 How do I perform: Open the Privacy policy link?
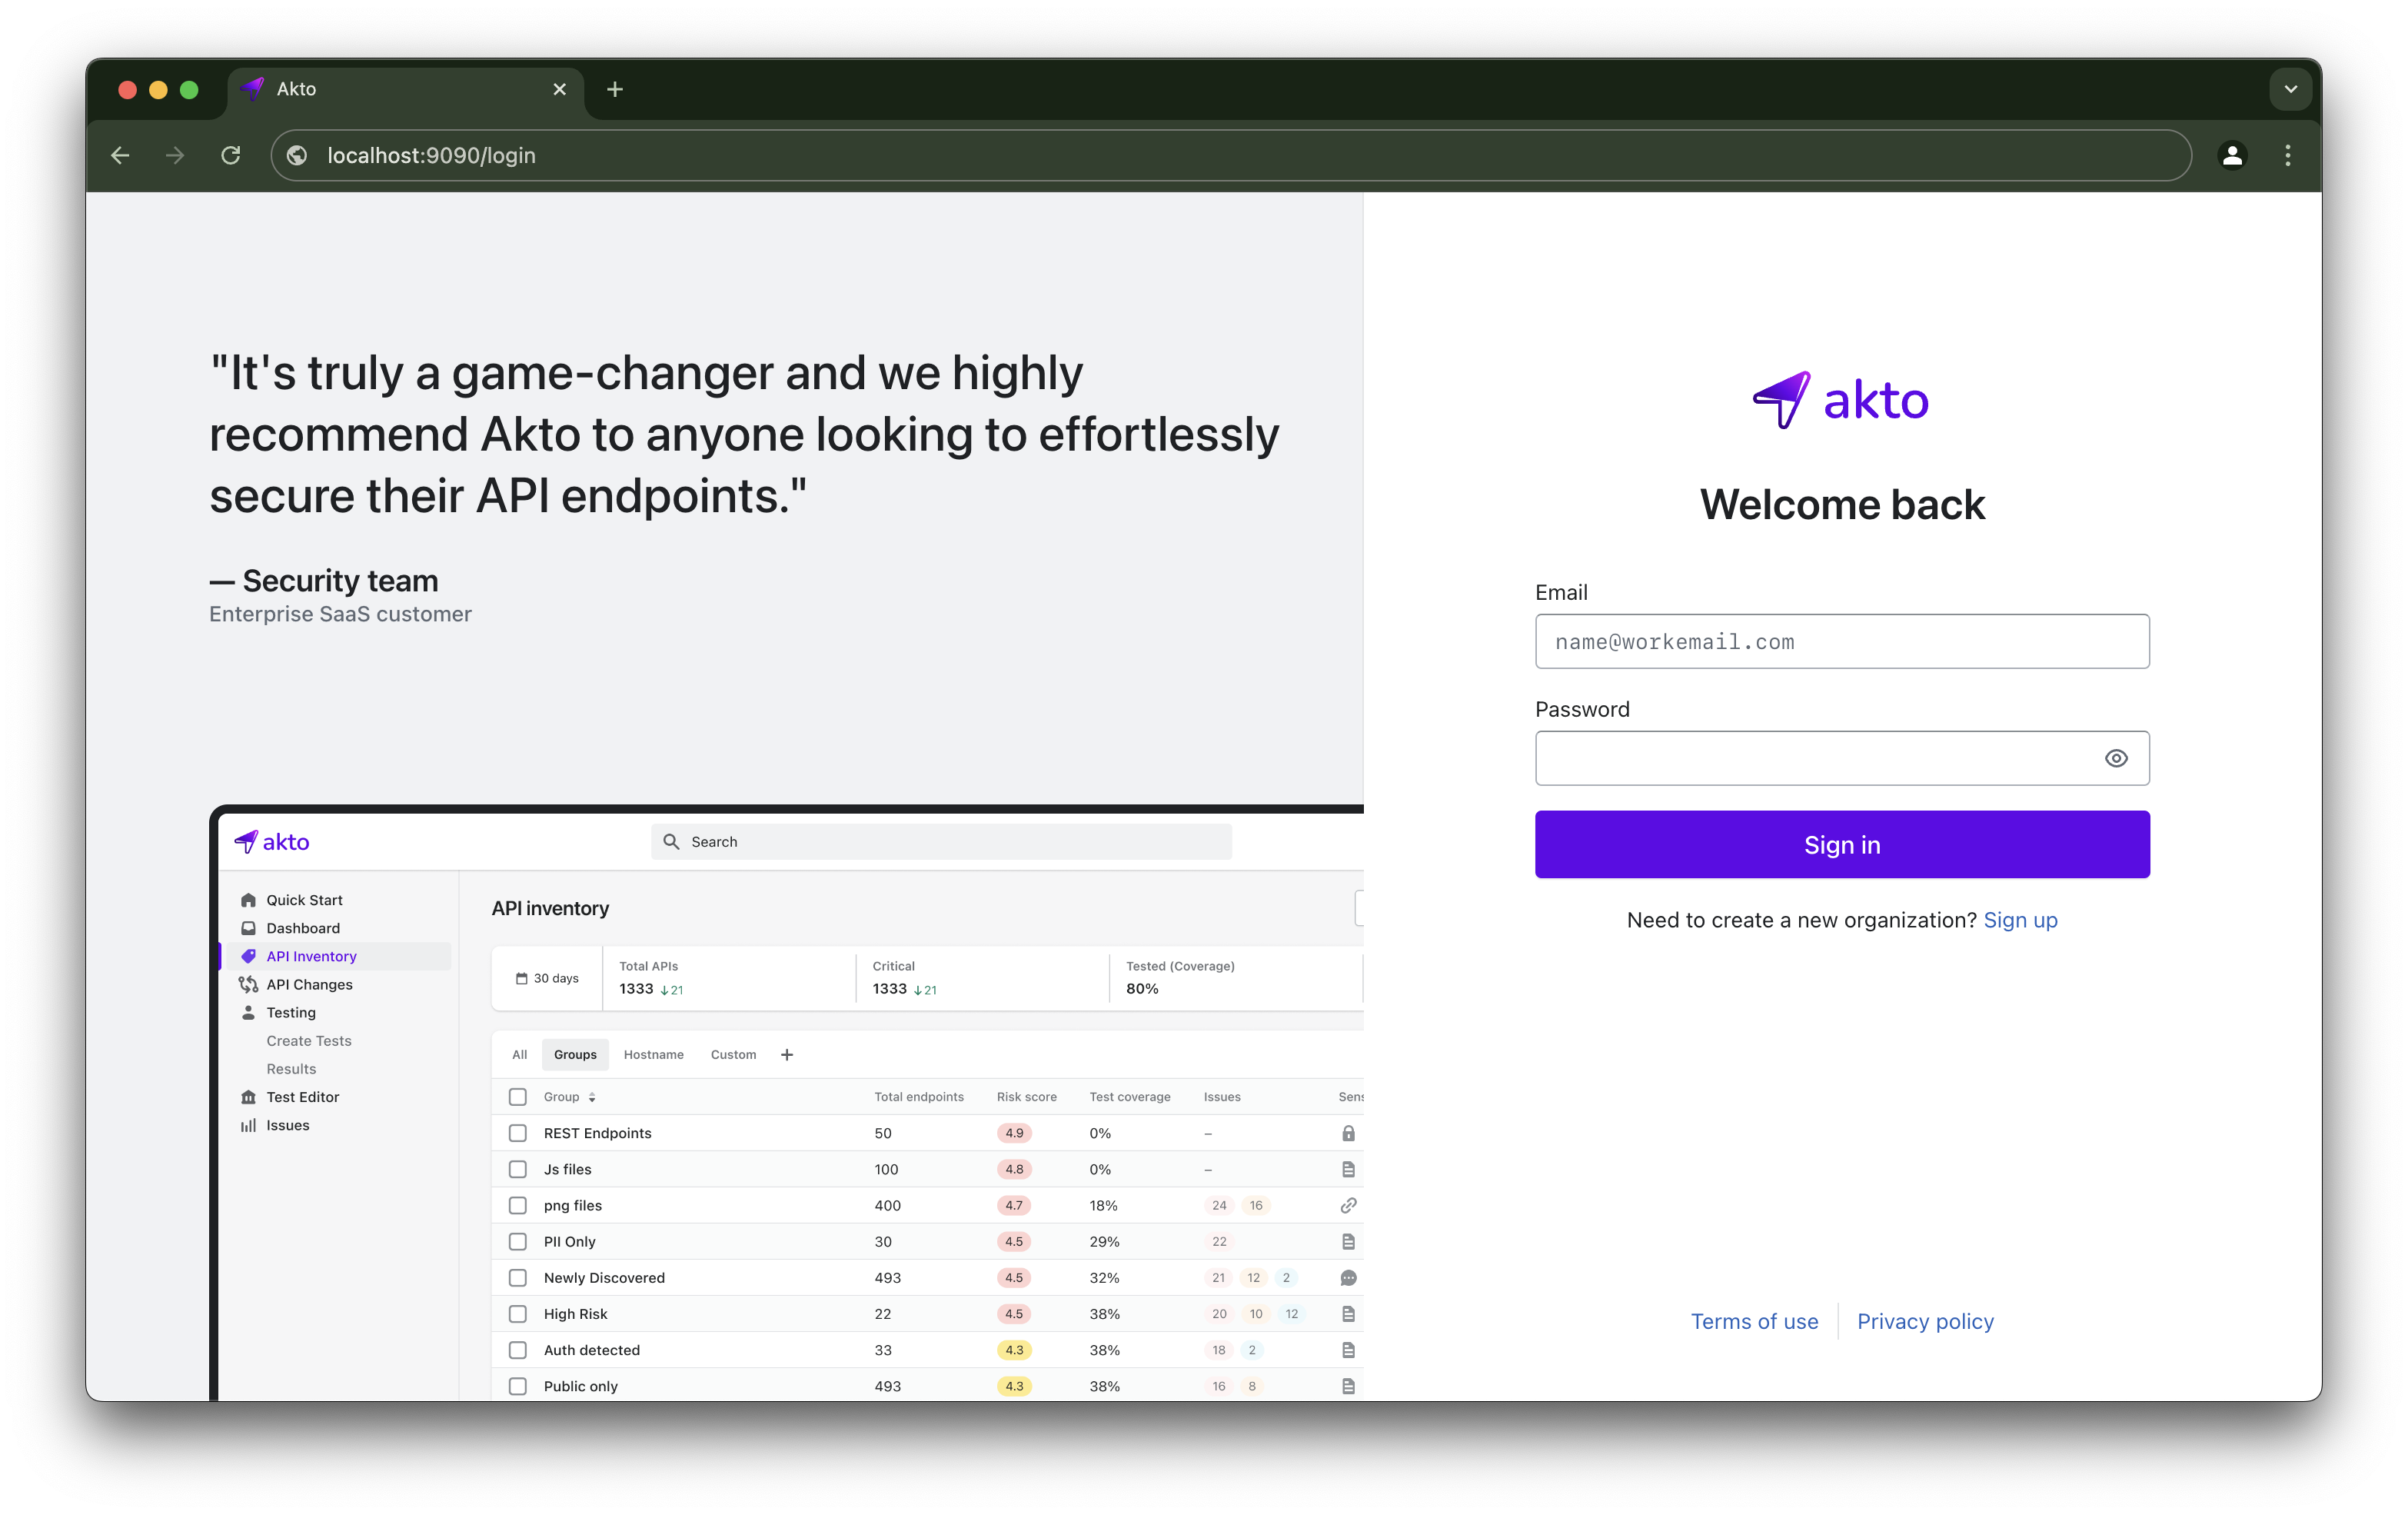pos(1925,1321)
